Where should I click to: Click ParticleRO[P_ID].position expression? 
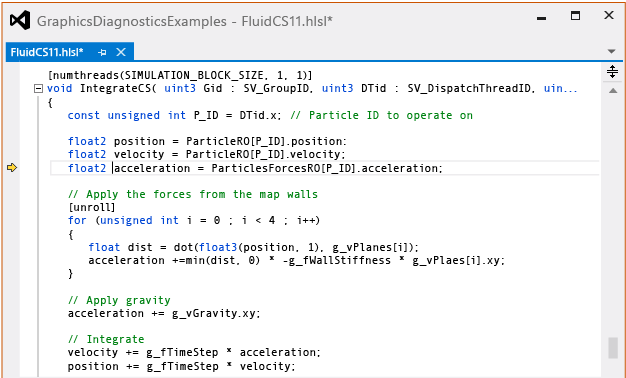[x=266, y=141]
